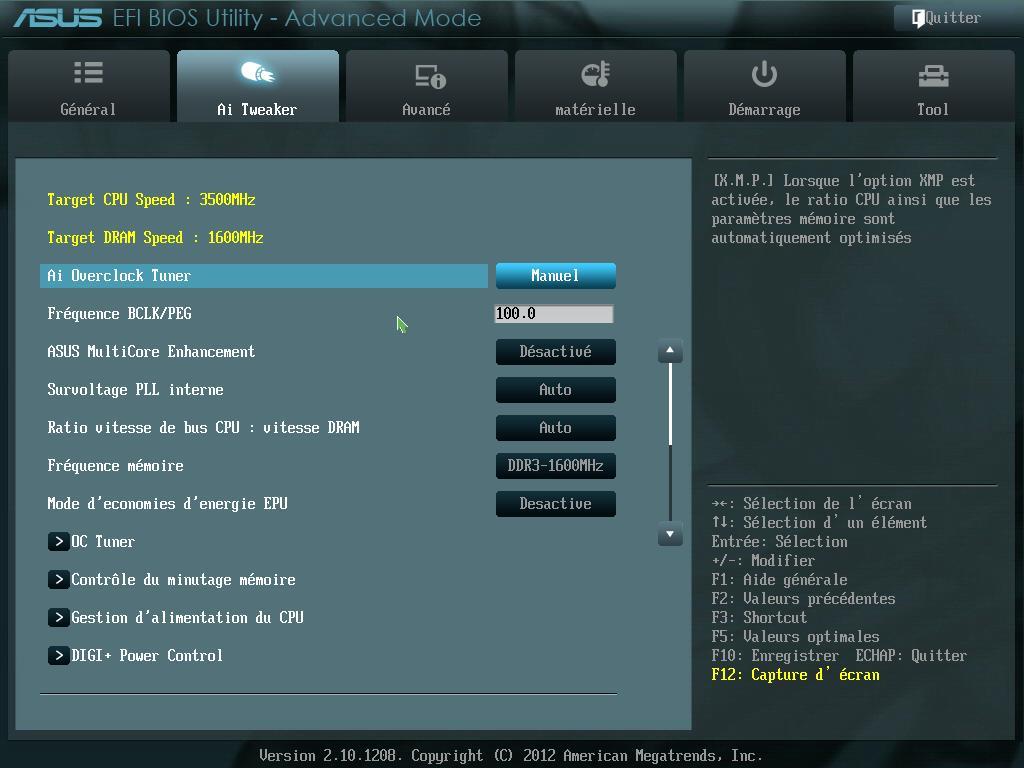
Task: Click the Ai Tweaker comet icon
Action: [x=257, y=72]
